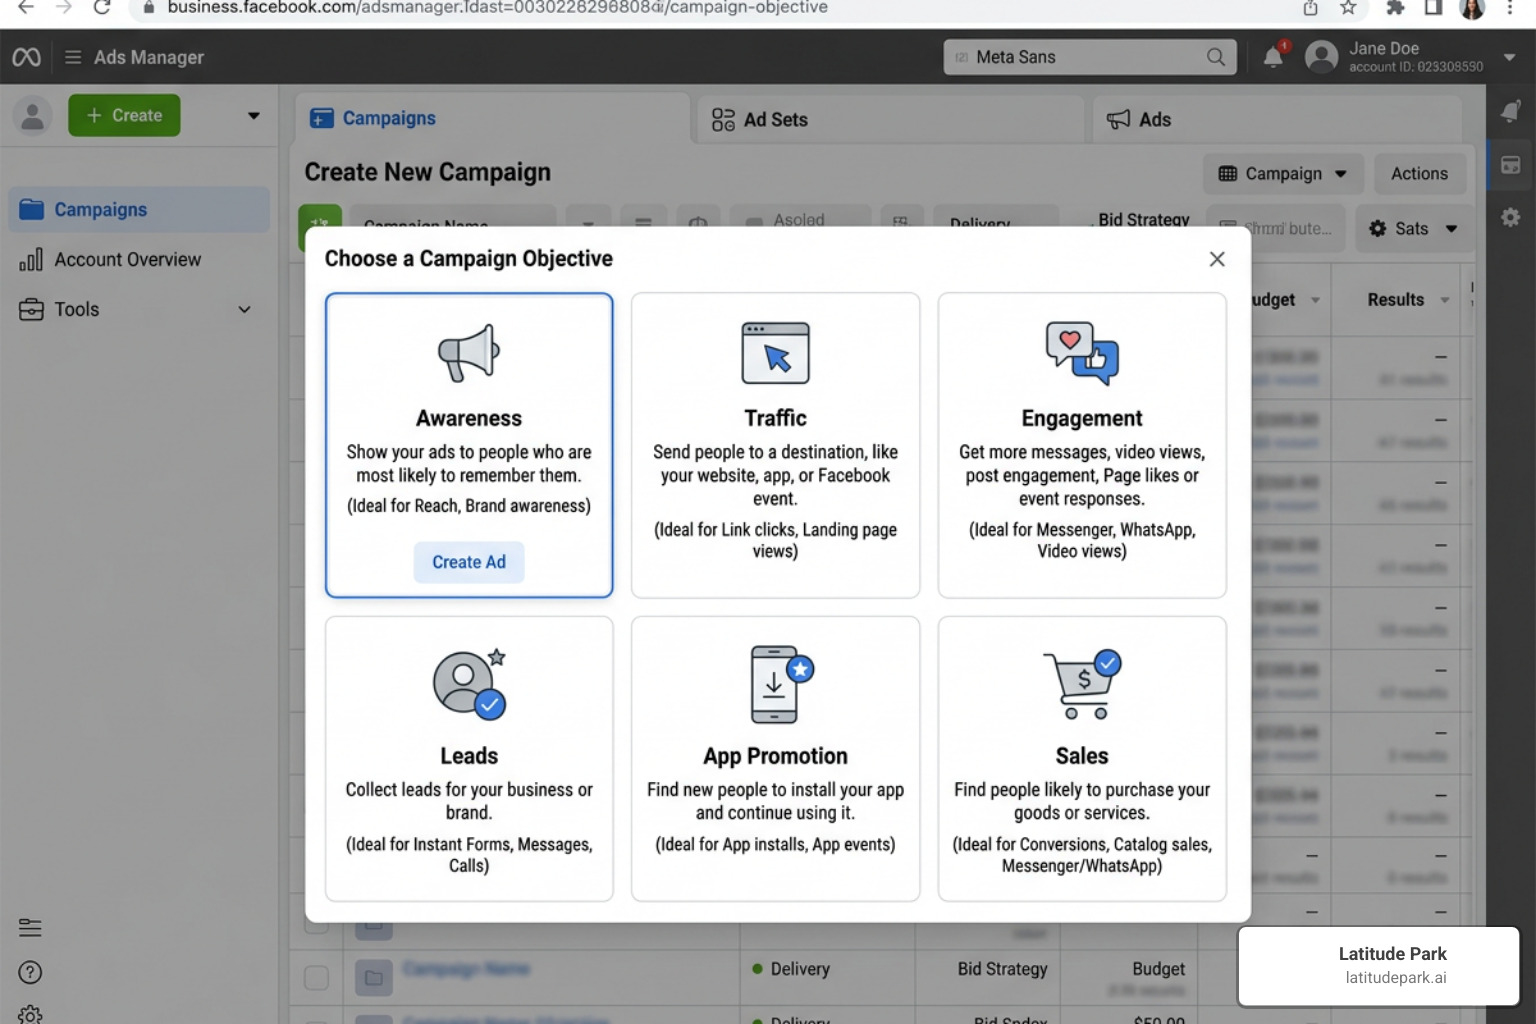
Task: Expand the Create button dropdown arrow
Action: point(254,116)
